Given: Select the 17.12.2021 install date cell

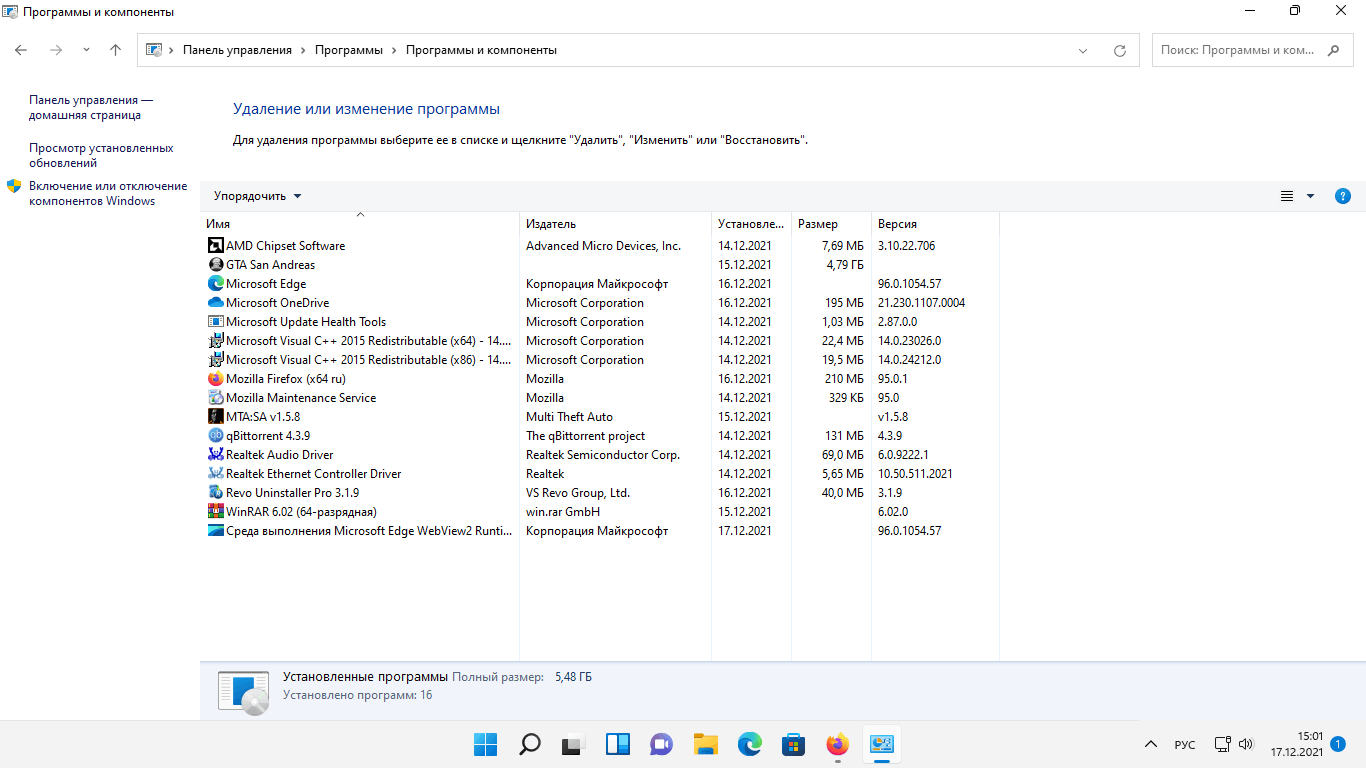Looking at the screenshot, I should (745, 530).
